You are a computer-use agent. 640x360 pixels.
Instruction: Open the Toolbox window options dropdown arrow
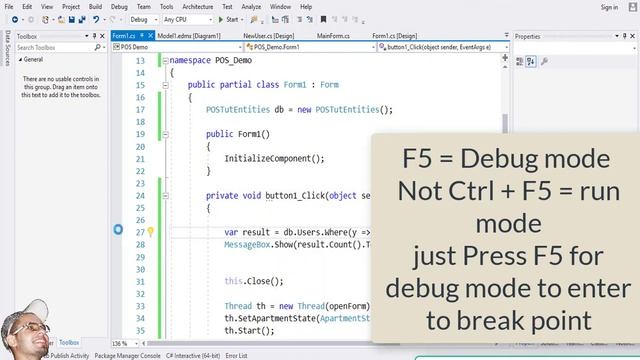click(x=87, y=36)
